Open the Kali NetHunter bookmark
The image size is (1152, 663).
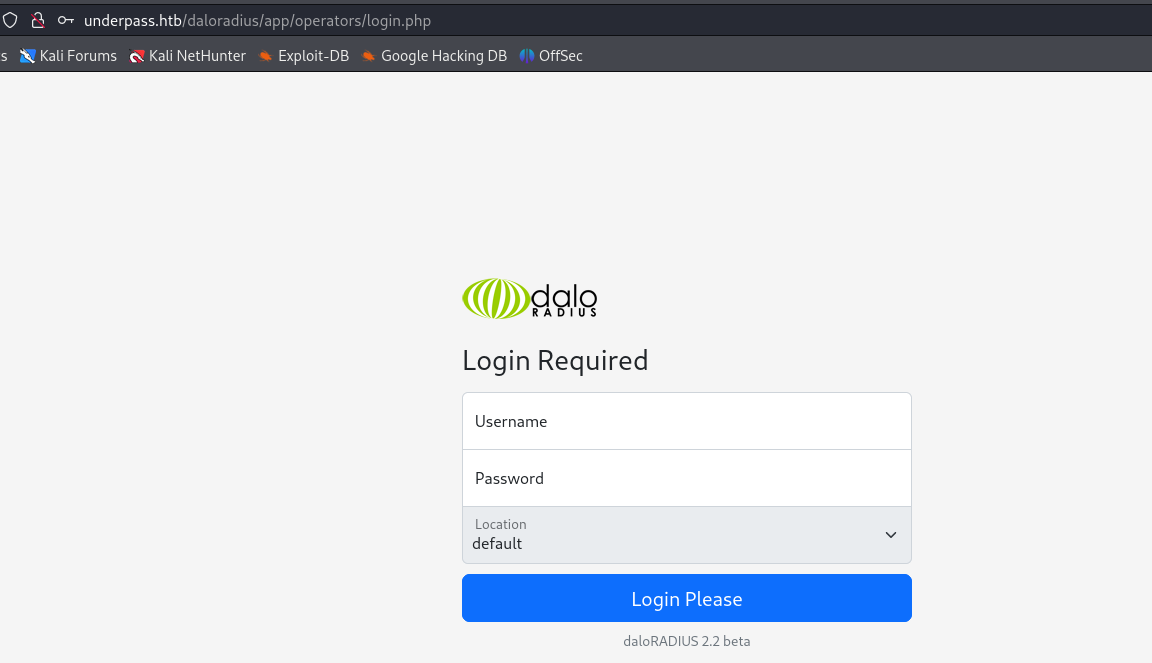pyautogui.click(x=187, y=56)
